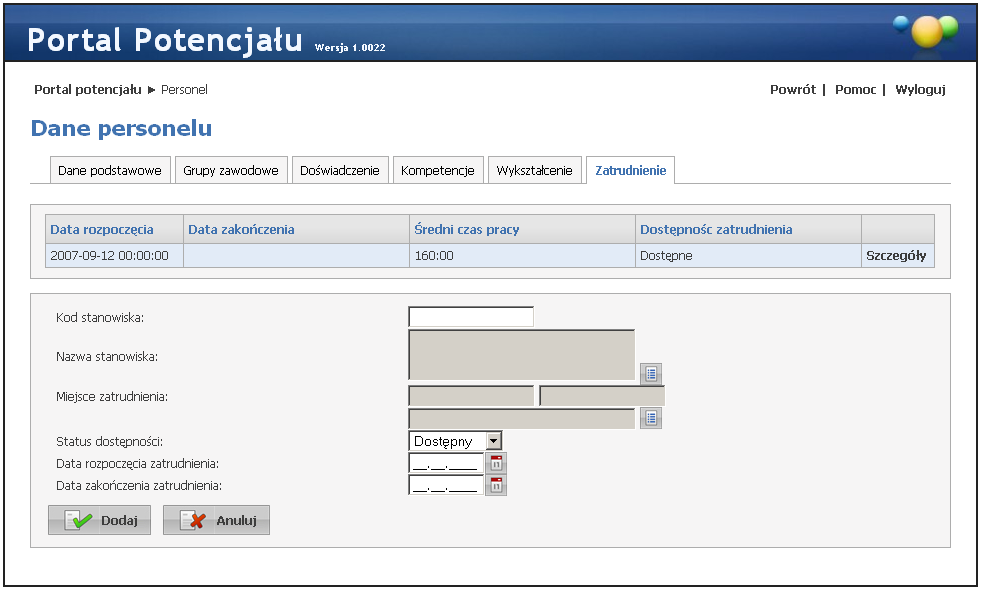Click the Wersja 1.0022 version text
The width and height of the screenshot is (982, 590).
350,48
